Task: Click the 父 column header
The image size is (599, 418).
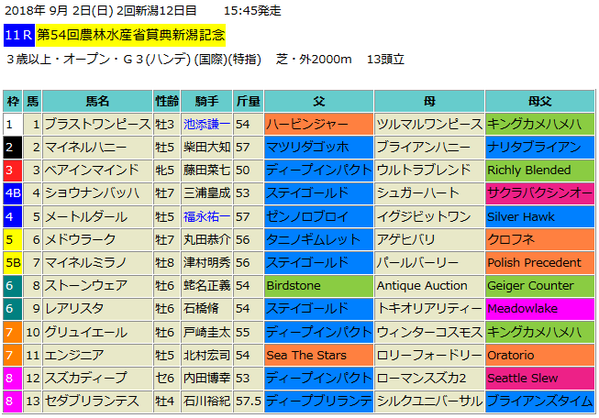Action: 319,101
